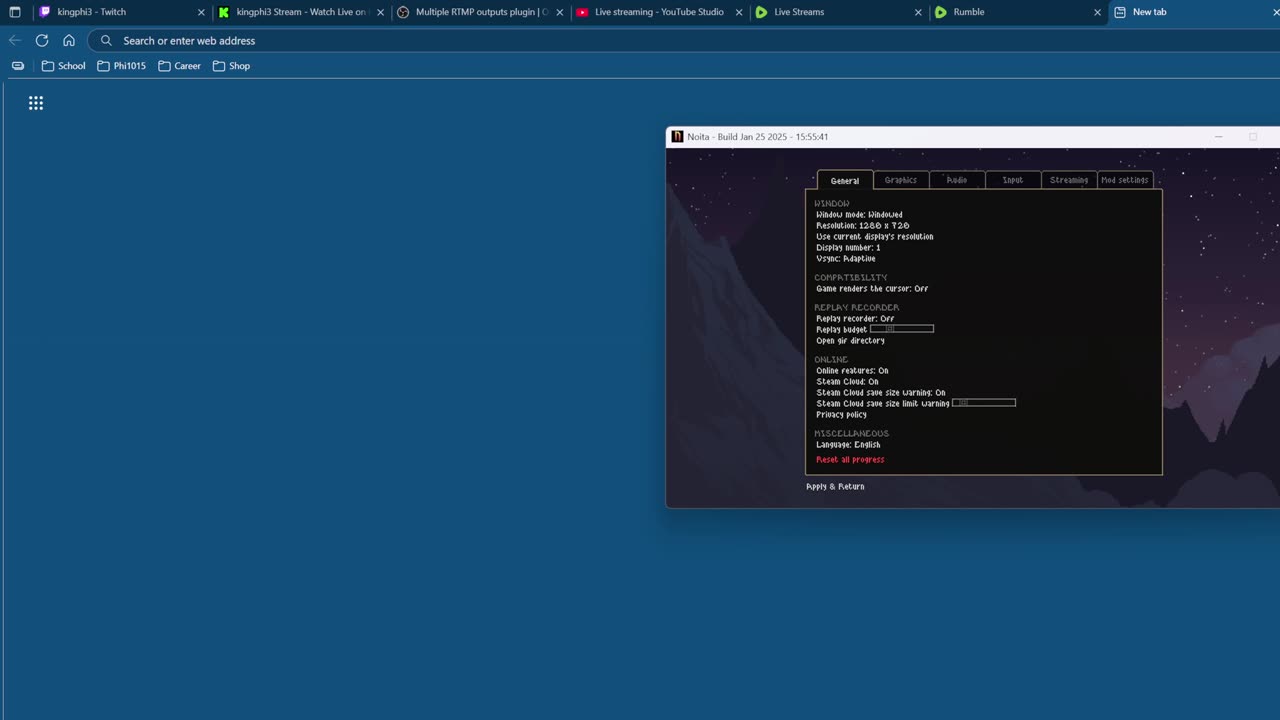Open the Graphics settings tab in Noita

[901, 180]
